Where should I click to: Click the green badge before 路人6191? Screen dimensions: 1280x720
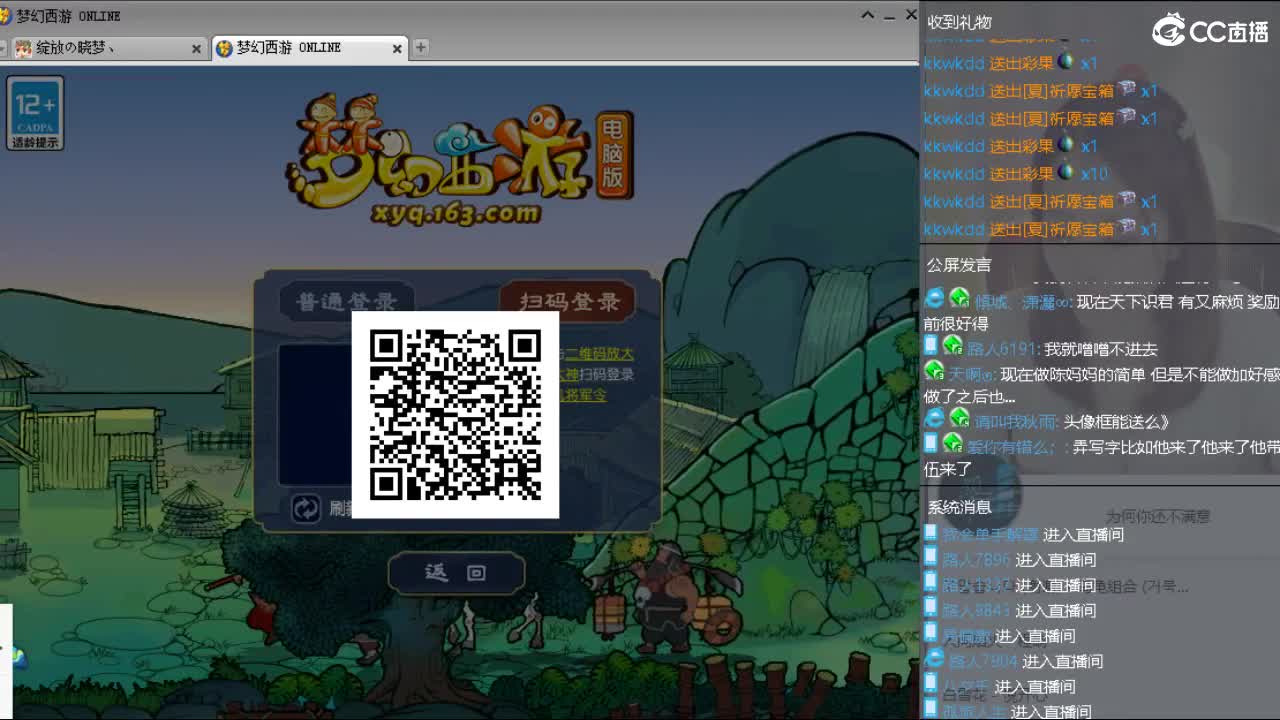click(x=953, y=347)
